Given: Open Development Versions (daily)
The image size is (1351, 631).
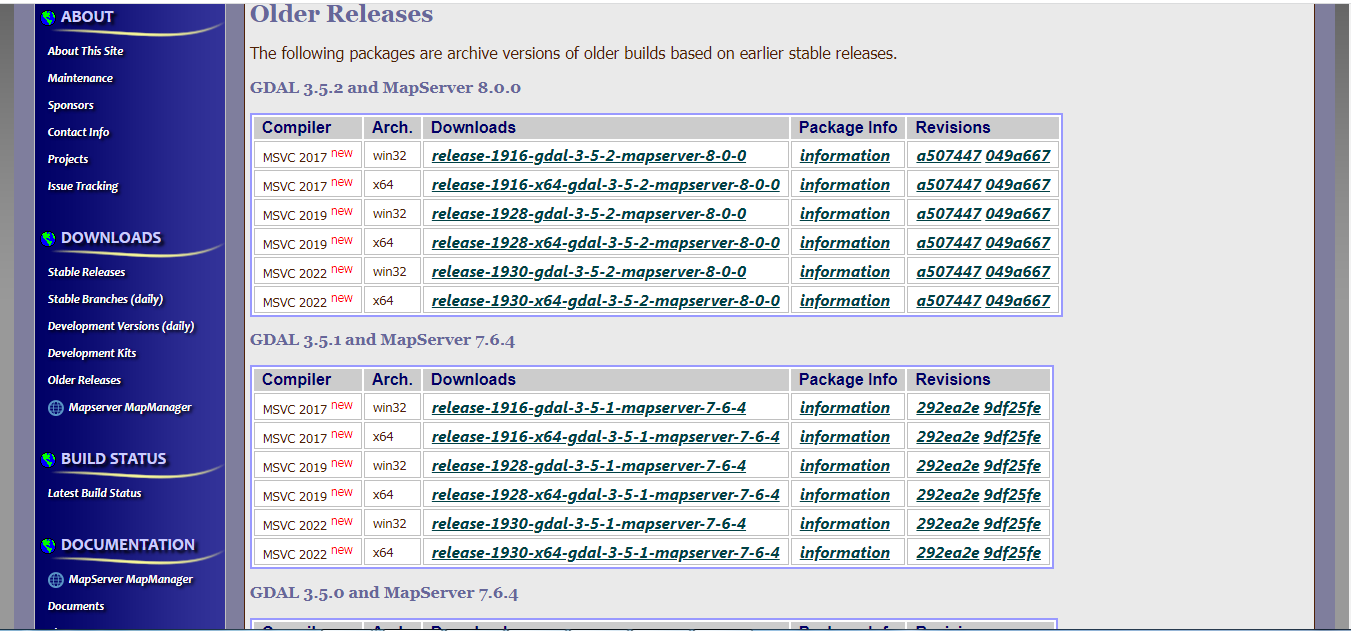Looking at the screenshot, I should click(121, 326).
